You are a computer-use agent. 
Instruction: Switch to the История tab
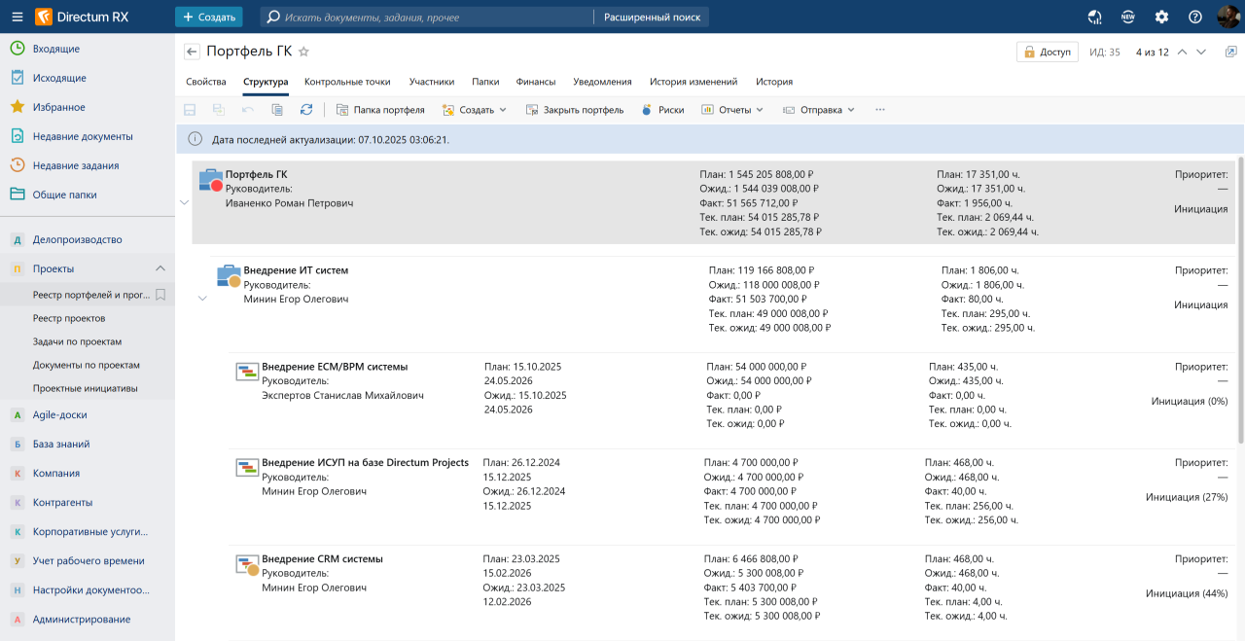pos(774,82)
